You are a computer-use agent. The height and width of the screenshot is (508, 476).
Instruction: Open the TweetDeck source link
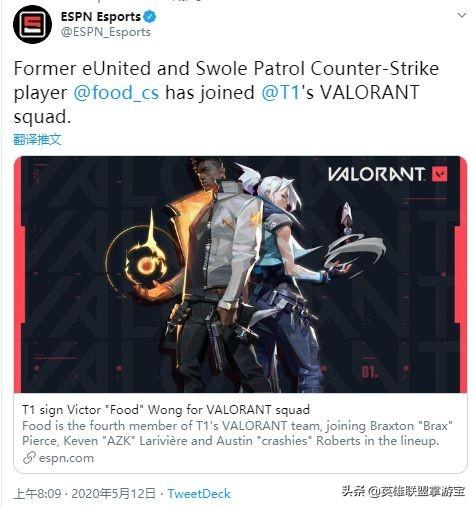(199, 493)
